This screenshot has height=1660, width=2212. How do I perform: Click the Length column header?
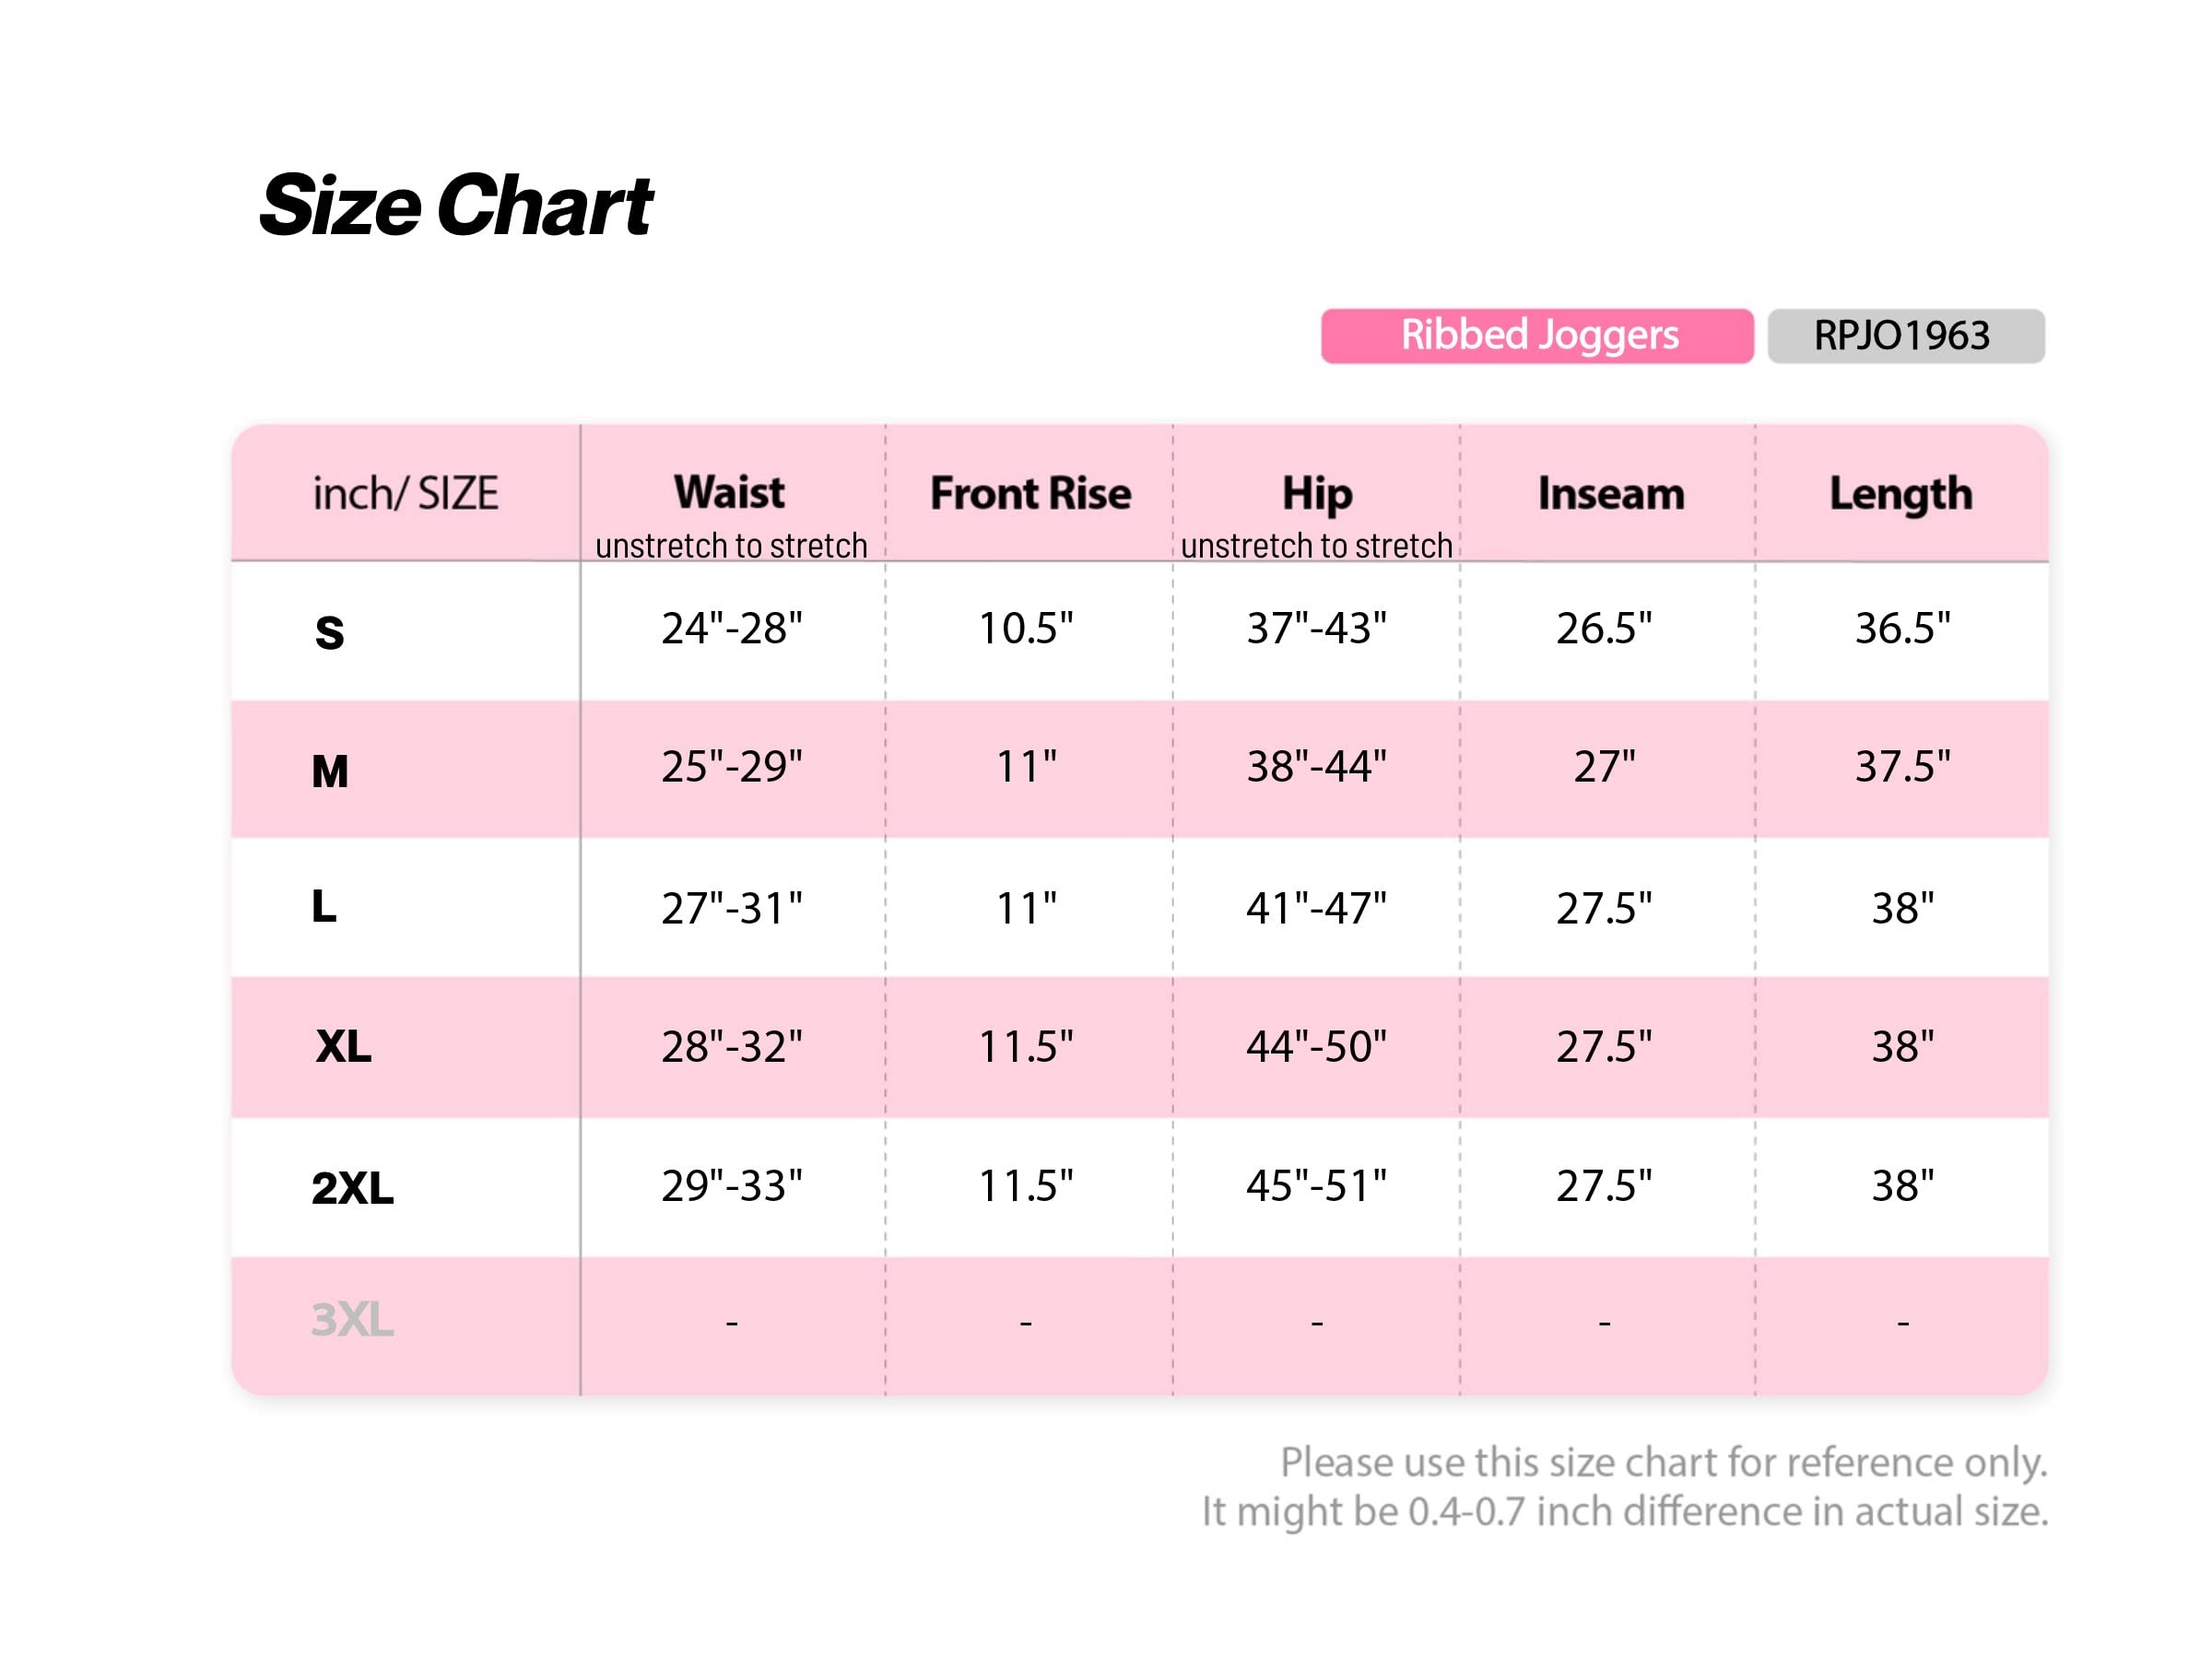(1901, 494)
